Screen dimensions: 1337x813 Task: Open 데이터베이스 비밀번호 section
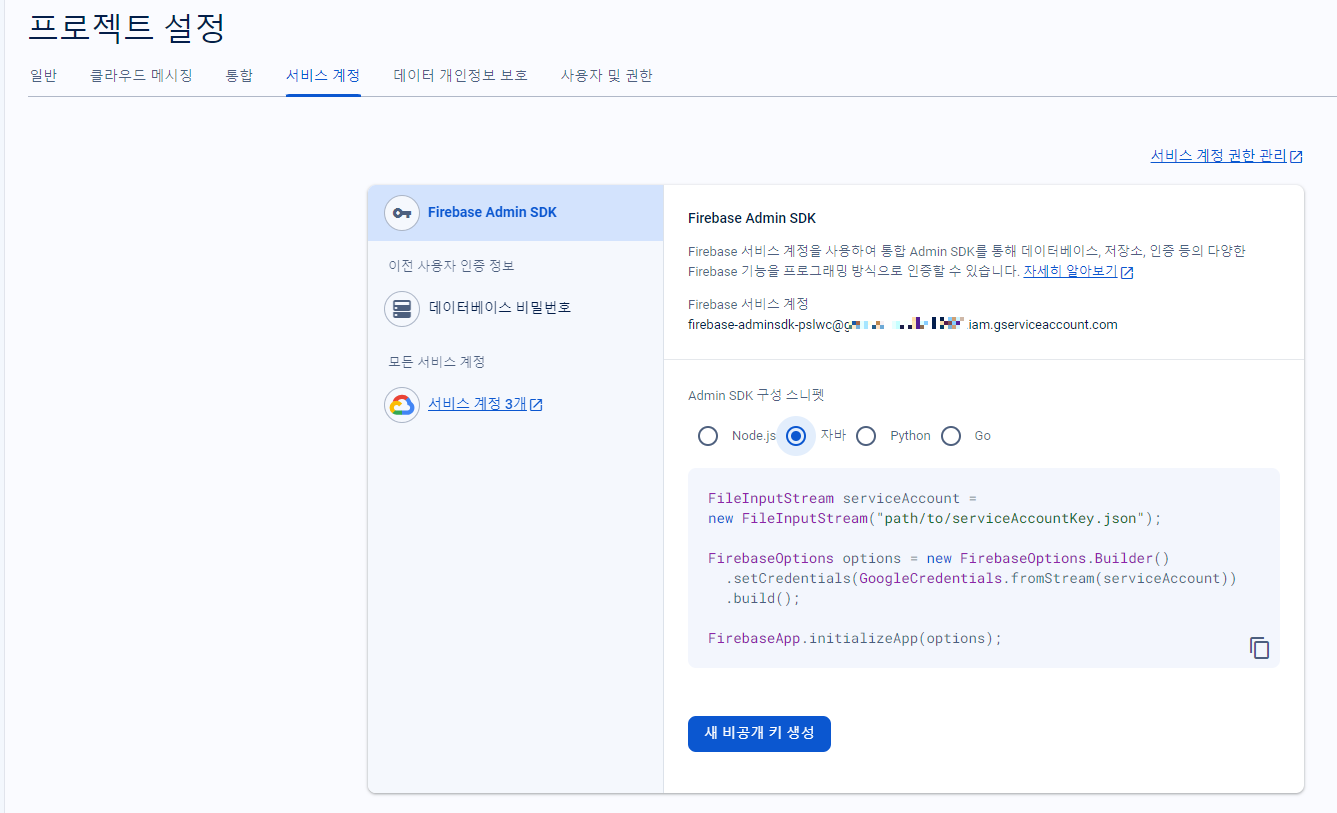500,308
